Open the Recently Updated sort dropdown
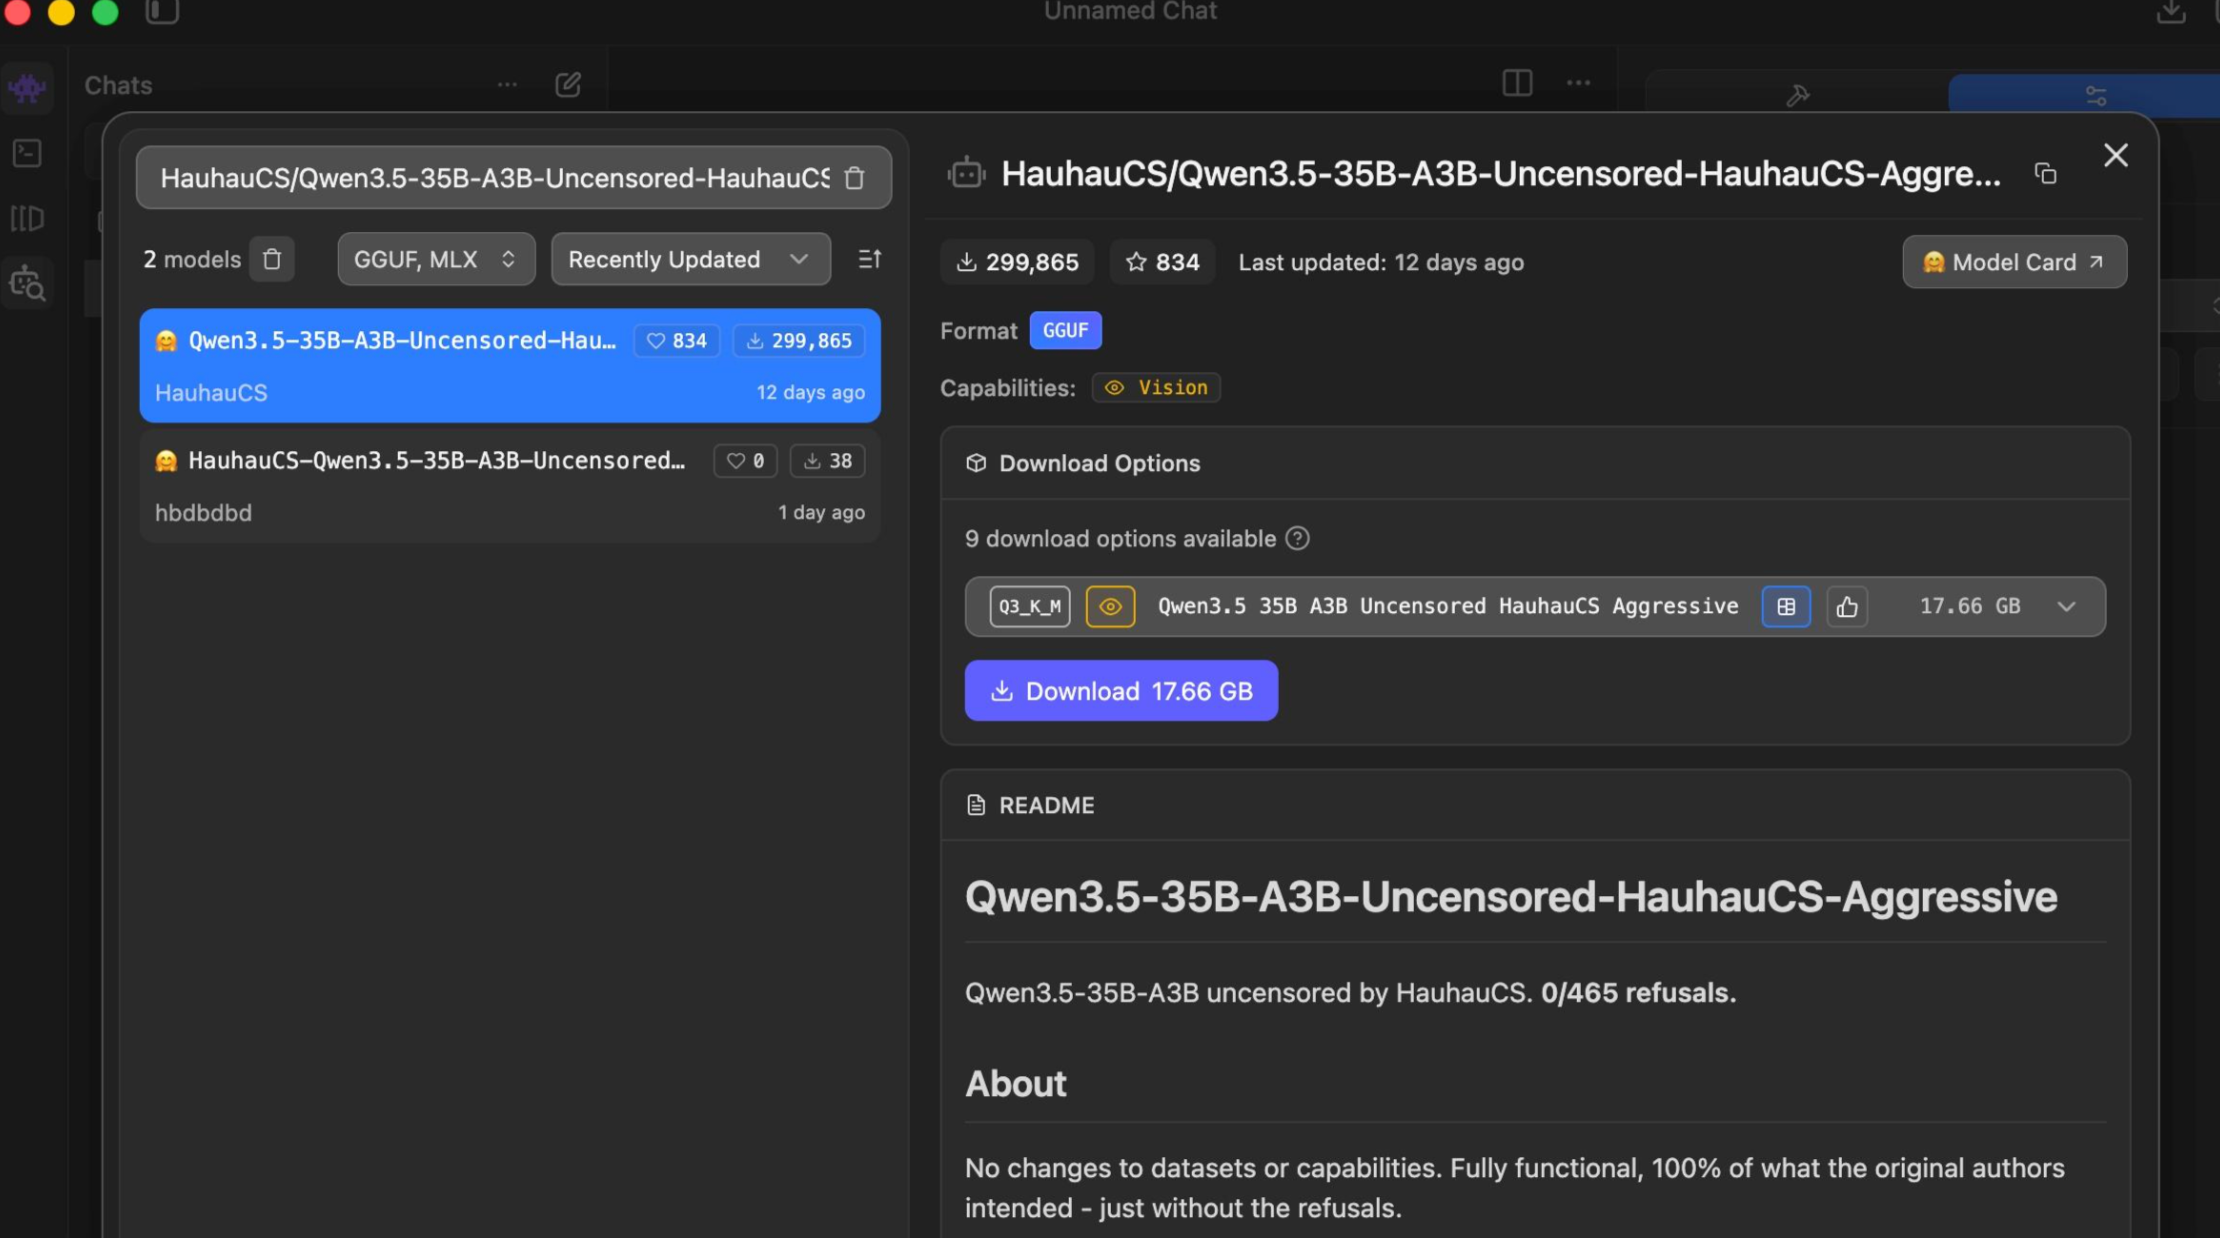The image size is (2220, 1238). coord(690,260)
